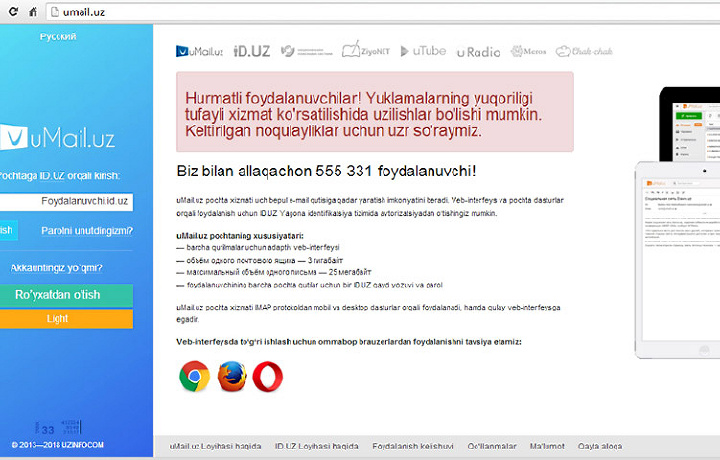This screenshot has height=460, width=720.
Task: Click the © 2013—2018 UZINFOCOM copyright text
Action: (x=58, y=445)
